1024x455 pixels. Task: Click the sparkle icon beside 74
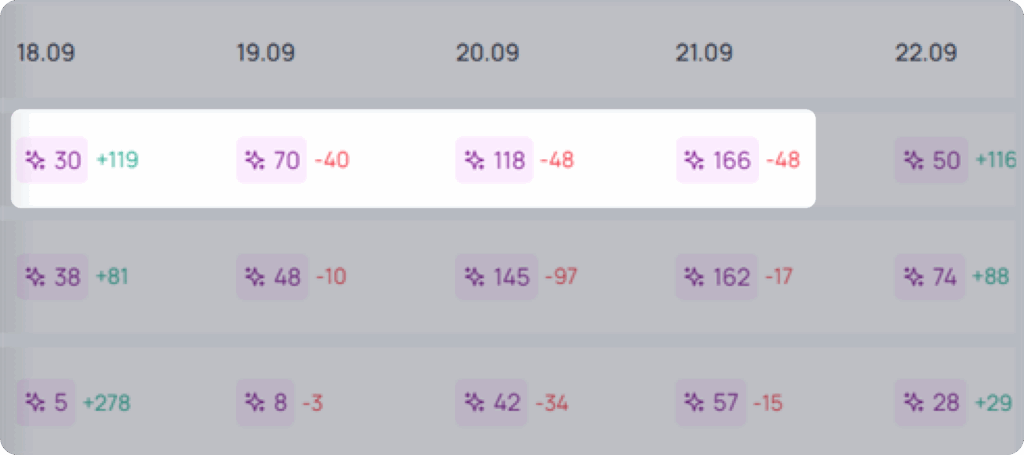[x=913, y=277]
